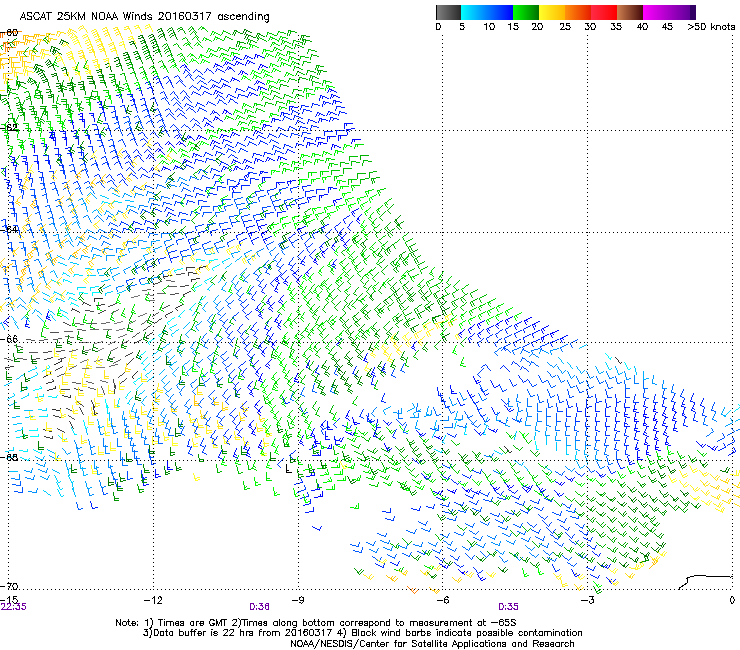This screenshot has height=650, width=740.
Task: Click the cyan 5-10 knots legend swatch
Action: pos(473,12)
